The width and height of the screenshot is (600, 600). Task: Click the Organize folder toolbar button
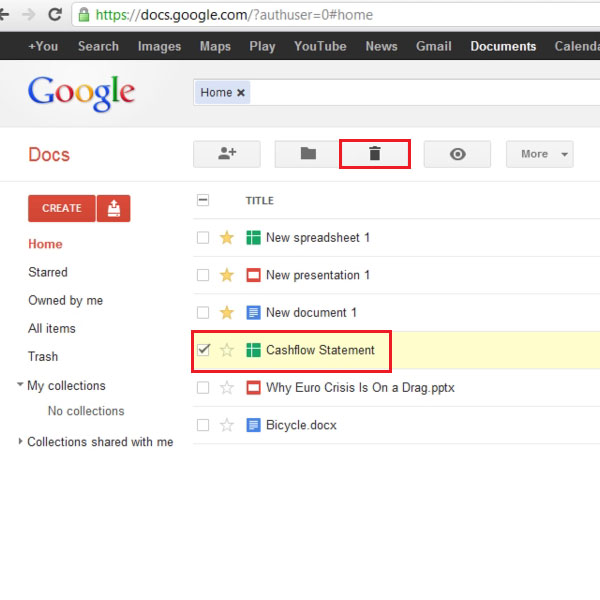[308, 154]
